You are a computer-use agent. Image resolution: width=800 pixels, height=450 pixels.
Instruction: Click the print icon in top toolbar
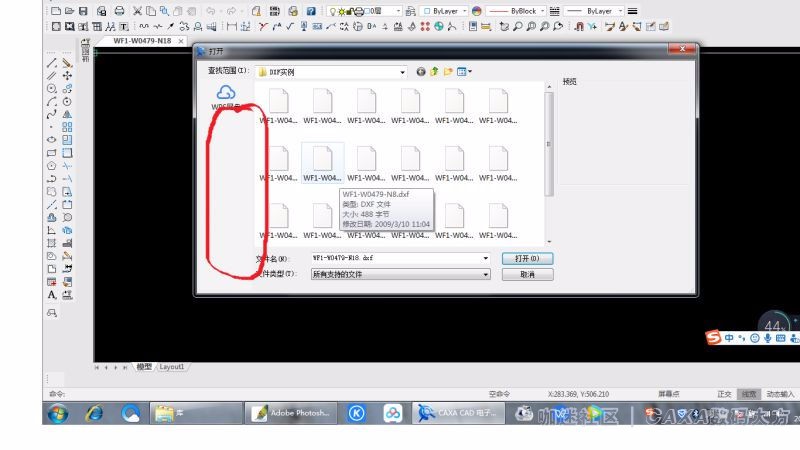[119, 10]
